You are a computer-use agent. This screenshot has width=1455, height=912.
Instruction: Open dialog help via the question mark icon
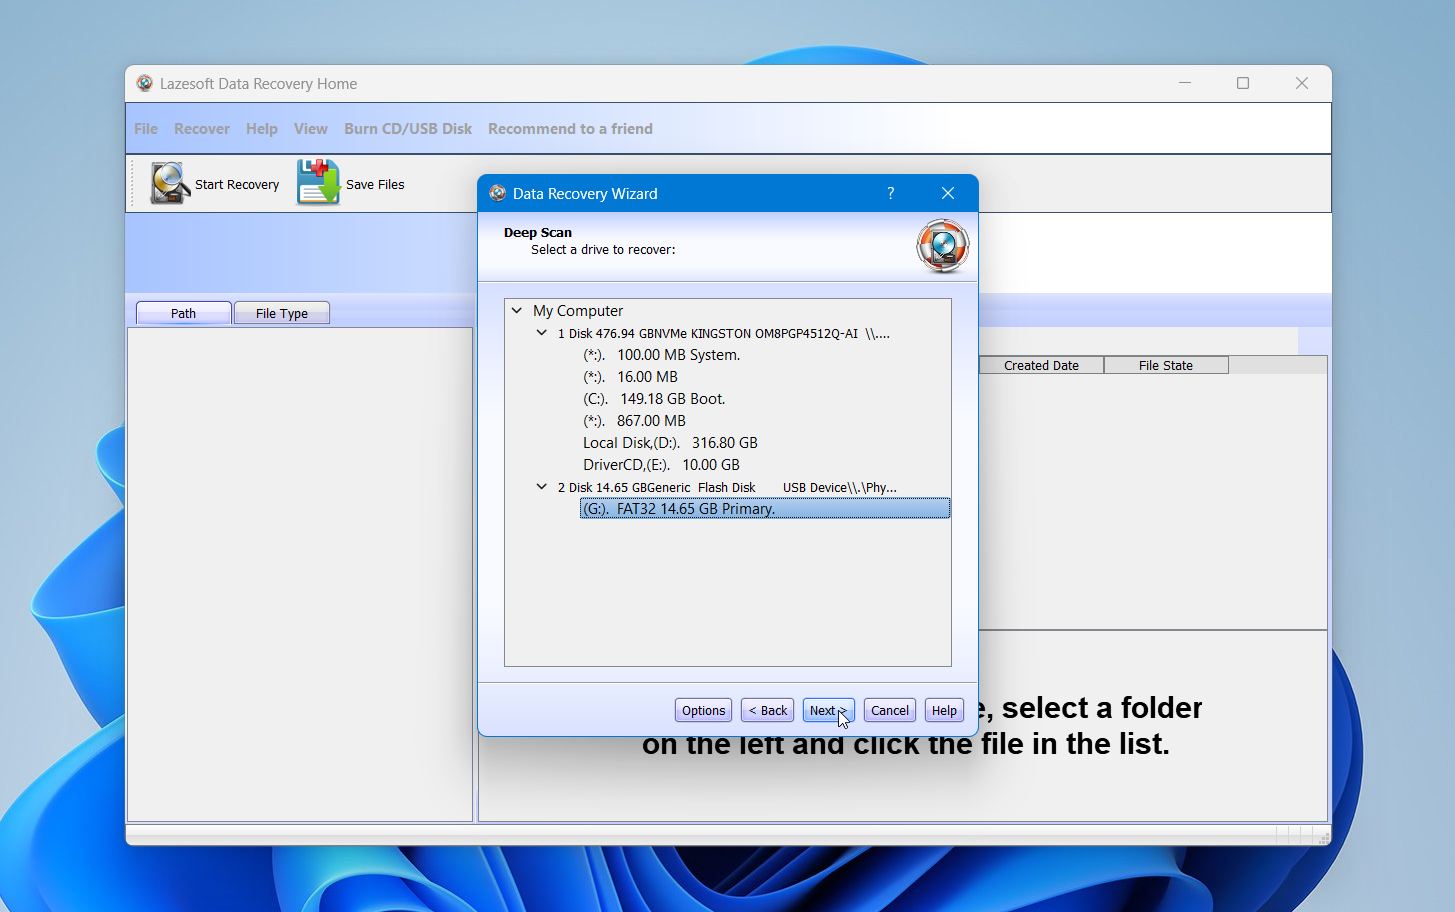(x=890, y=193)
